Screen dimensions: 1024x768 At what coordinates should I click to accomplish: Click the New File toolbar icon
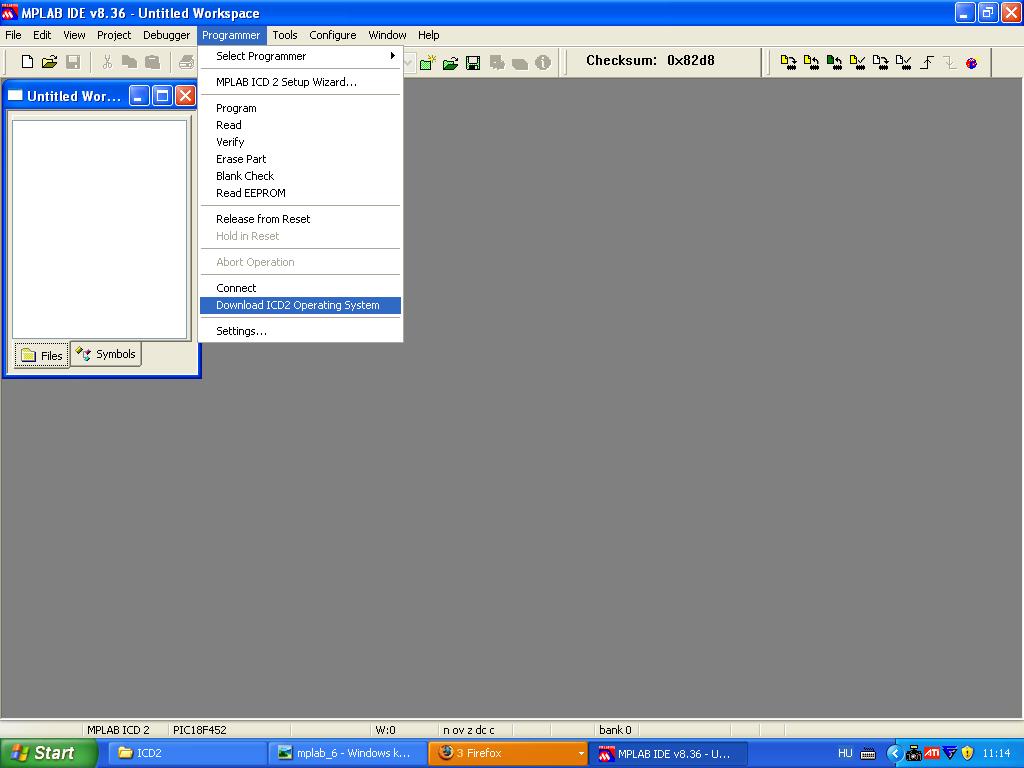pyautogui.click(x=27, y=62)
